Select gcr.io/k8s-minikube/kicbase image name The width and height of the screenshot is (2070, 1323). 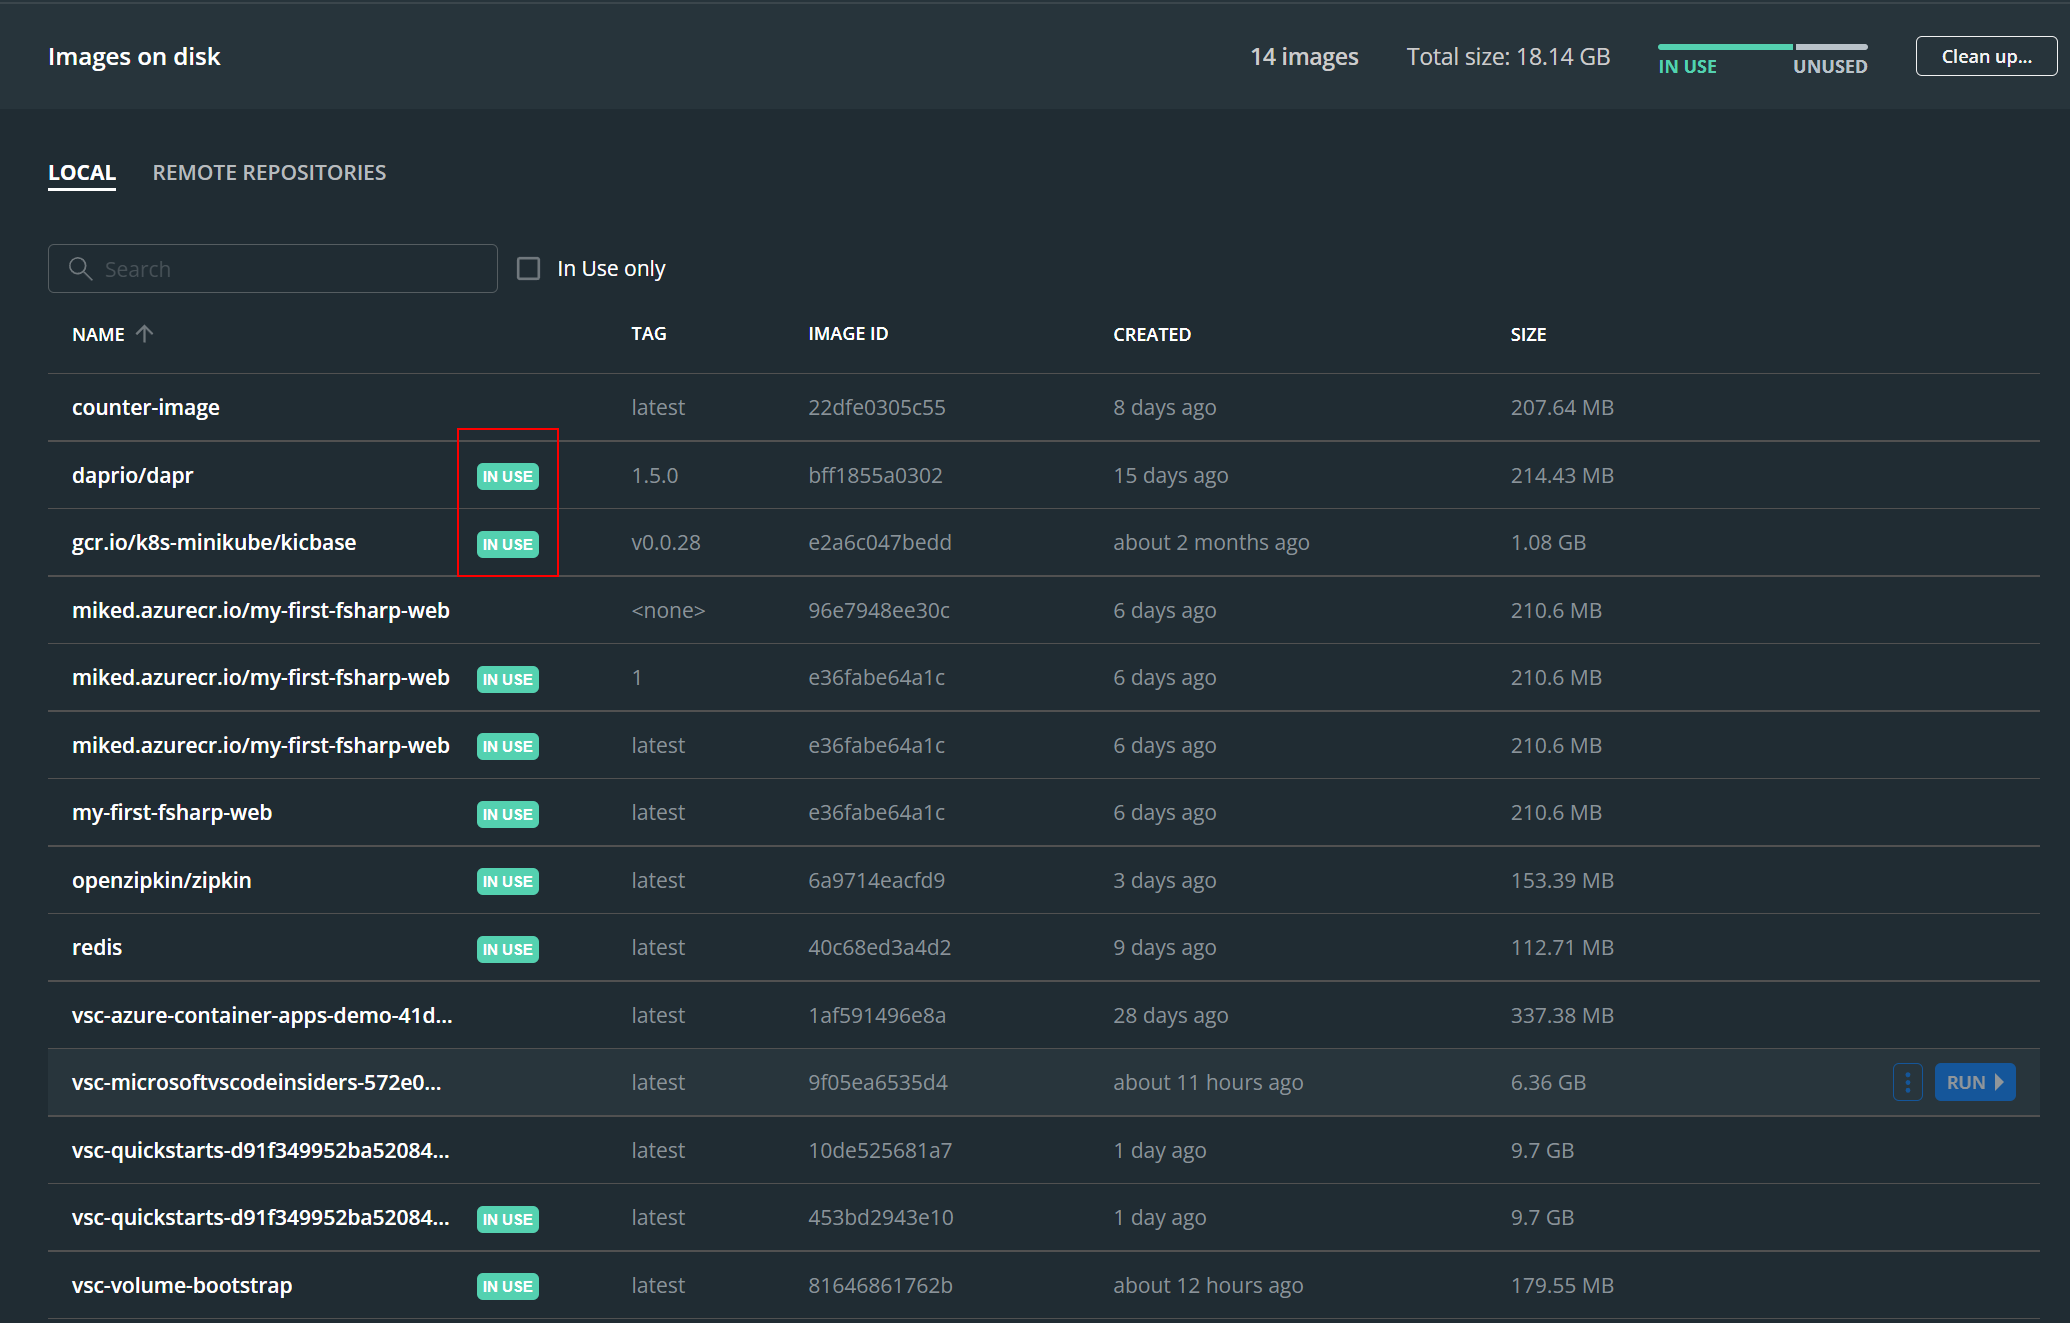(214, 542)
